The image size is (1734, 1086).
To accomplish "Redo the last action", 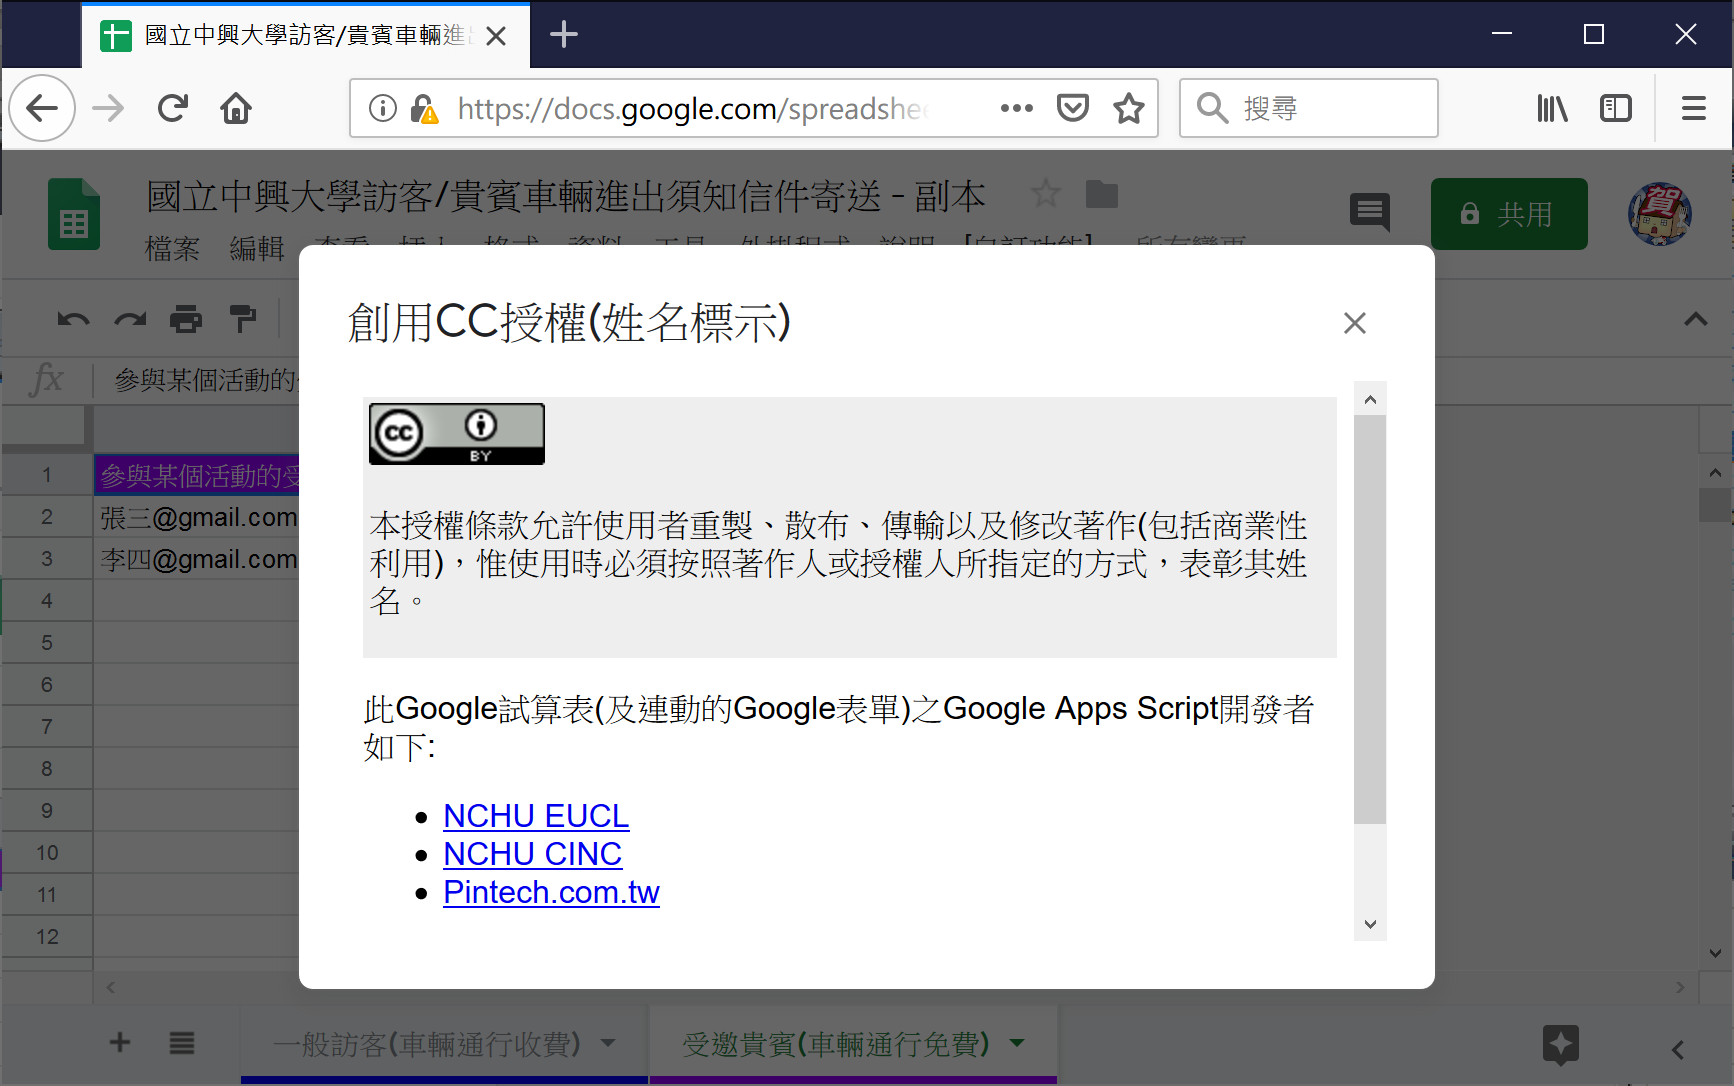I will coord(130,320).
